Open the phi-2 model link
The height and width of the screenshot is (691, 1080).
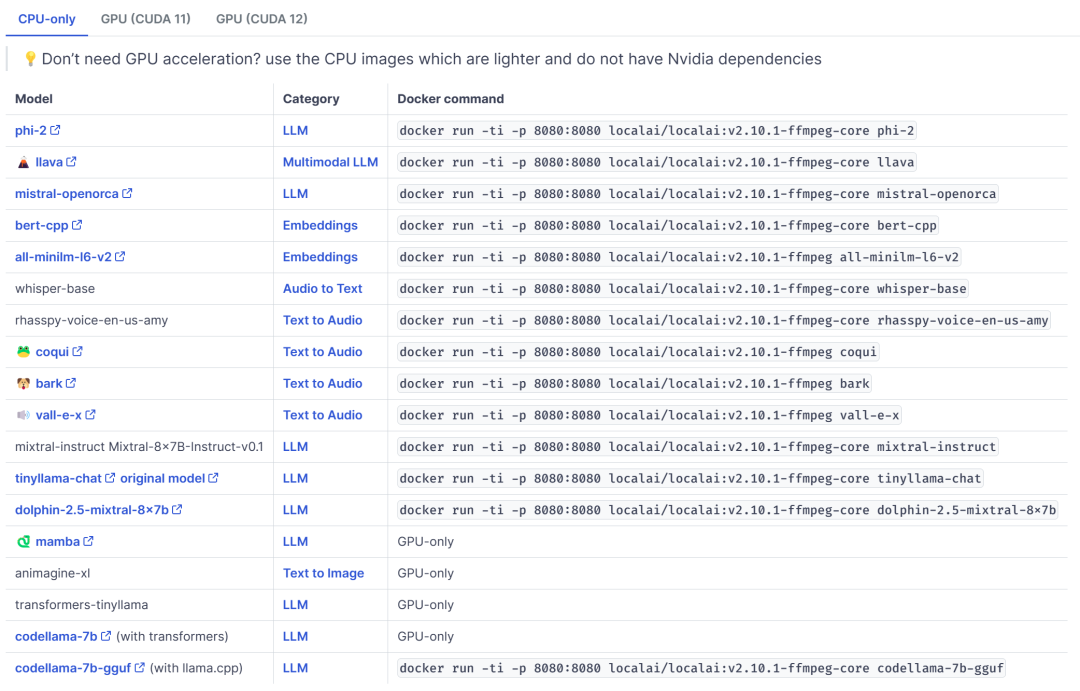click(31, 131)
